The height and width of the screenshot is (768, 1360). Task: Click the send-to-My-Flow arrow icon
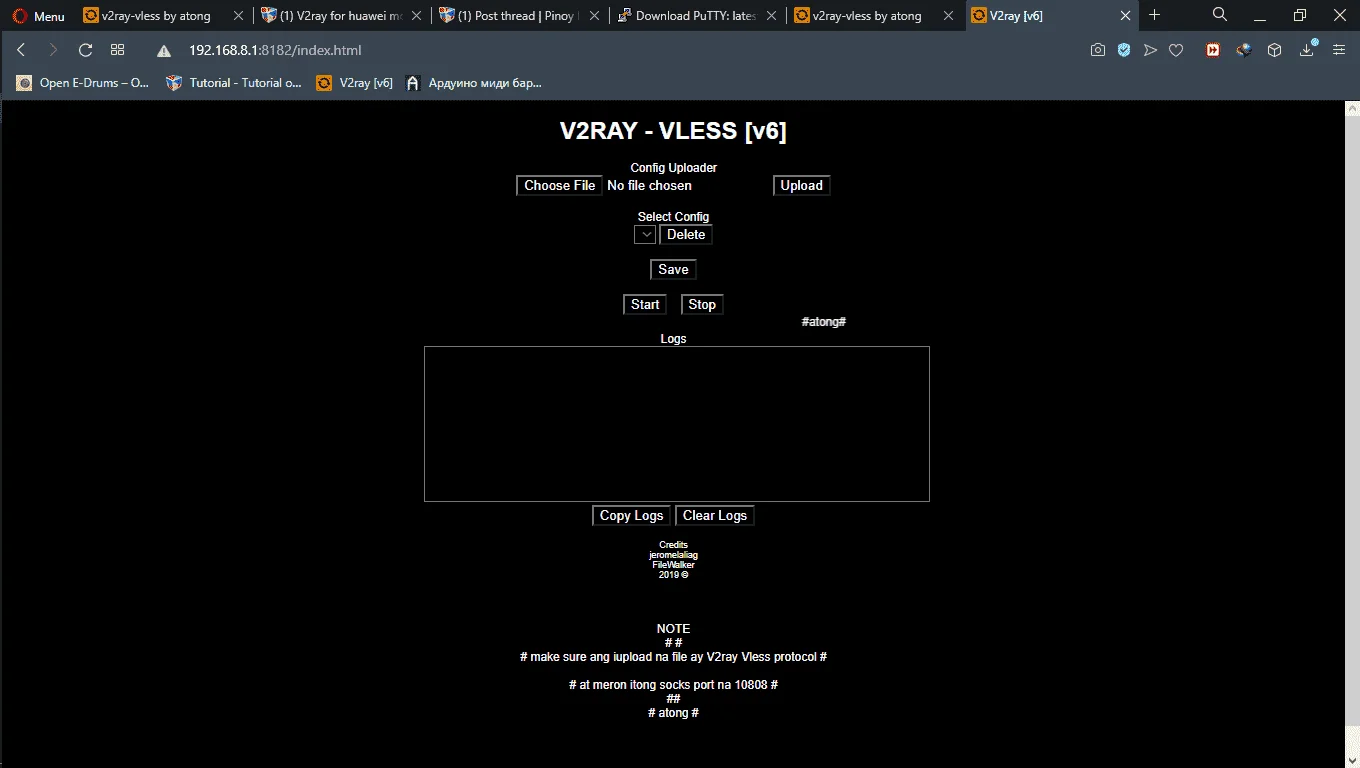(1150, 50)
